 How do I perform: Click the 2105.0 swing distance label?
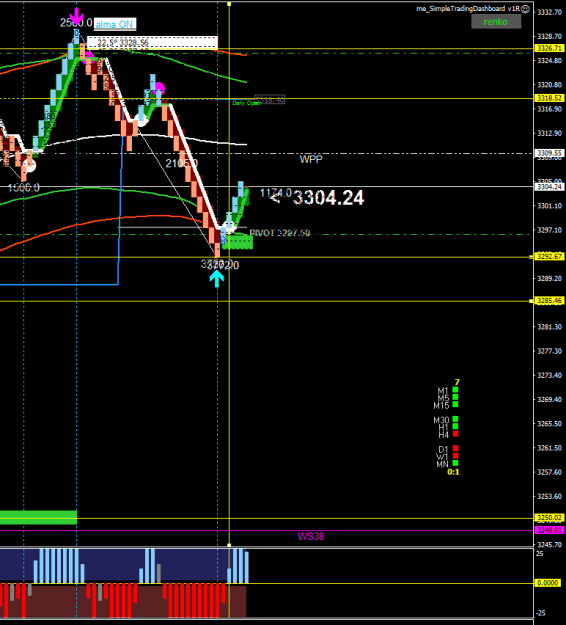[x=182, y=163]
